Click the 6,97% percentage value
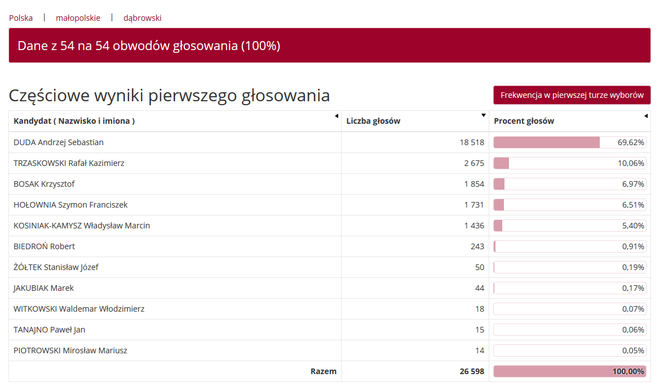664x391 pixels. coord(633,184)
